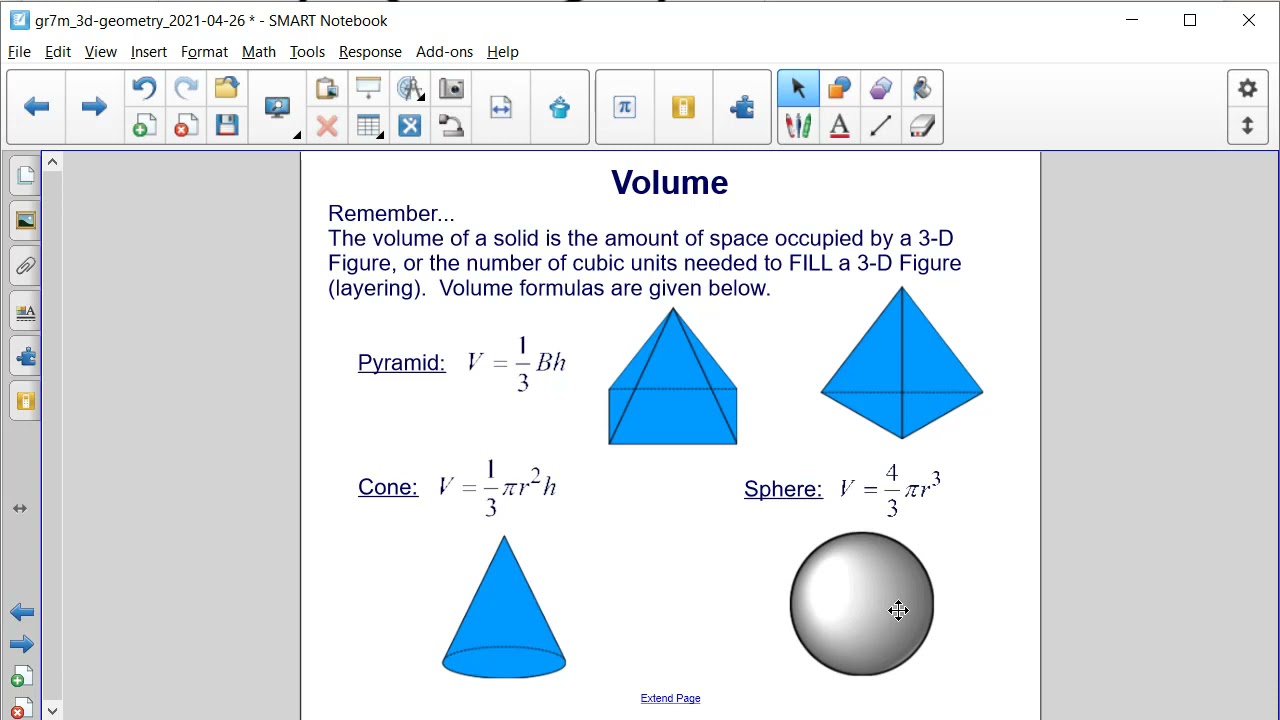This screenshot has height=720, width=1280.
Task: Open the View menu
Action: 101,52
